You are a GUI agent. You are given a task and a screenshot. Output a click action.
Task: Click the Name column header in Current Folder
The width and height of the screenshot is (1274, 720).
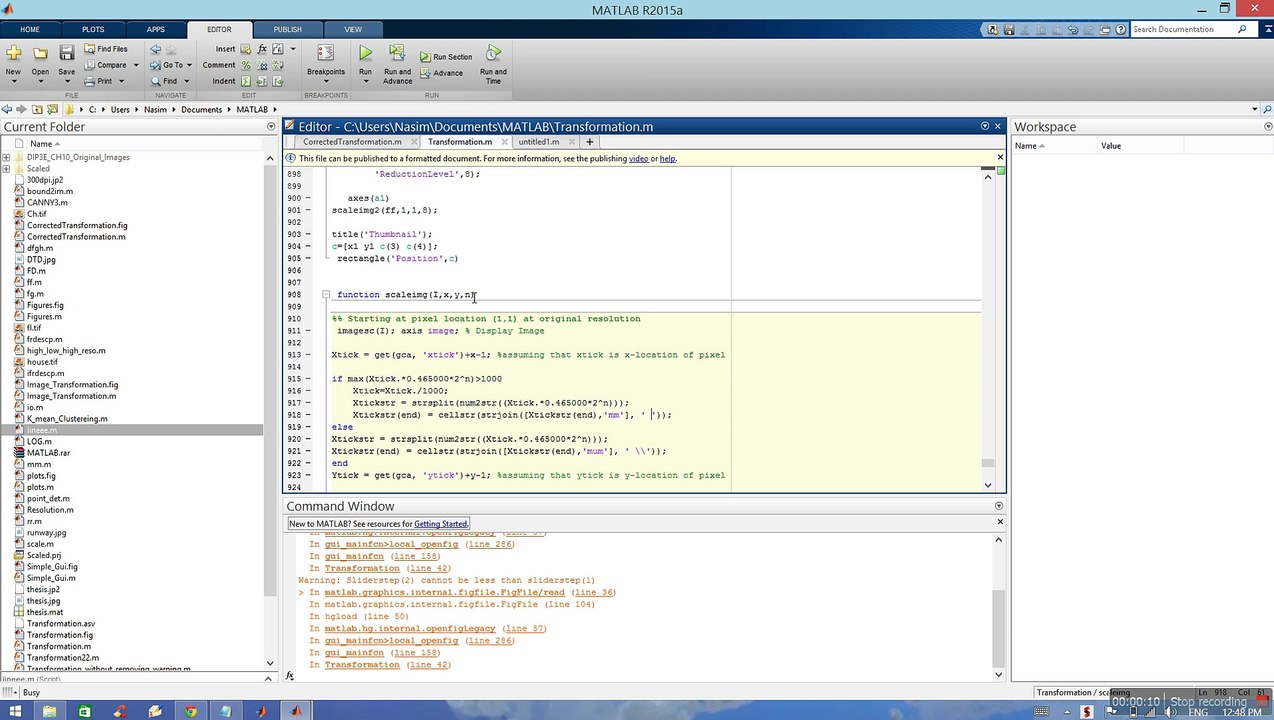[x=41, y=144]
